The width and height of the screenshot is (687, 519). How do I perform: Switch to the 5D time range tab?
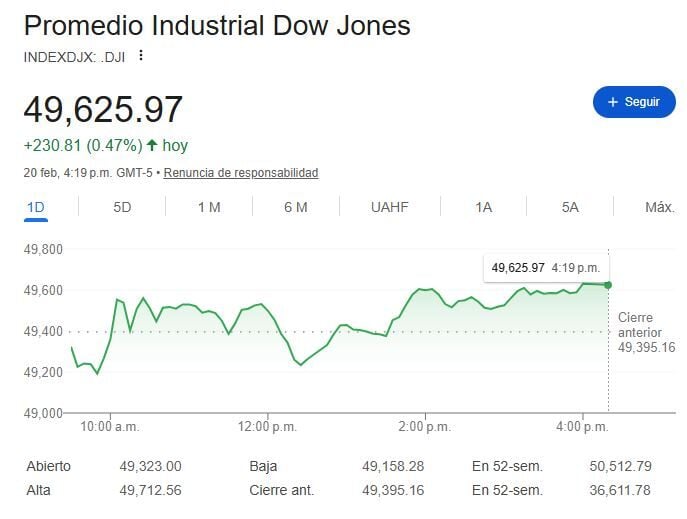pyautogui.click(x=122, y=207)
